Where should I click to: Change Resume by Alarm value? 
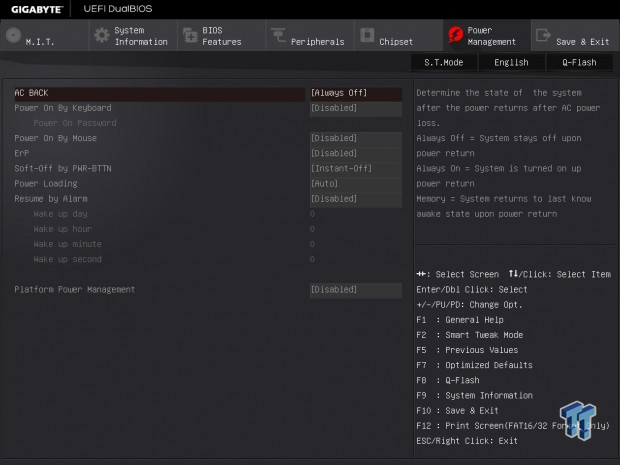356,198
